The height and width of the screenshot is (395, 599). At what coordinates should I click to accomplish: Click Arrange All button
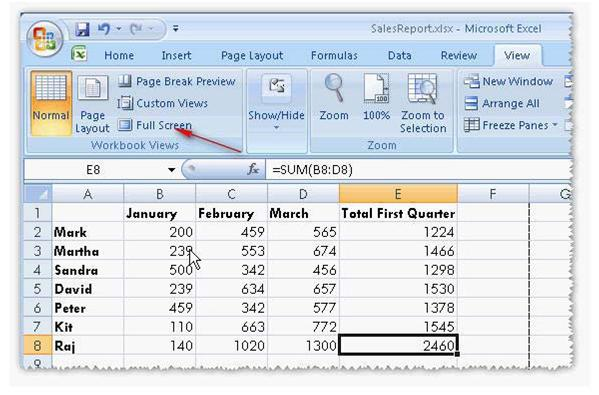click(x=502, y=104)
